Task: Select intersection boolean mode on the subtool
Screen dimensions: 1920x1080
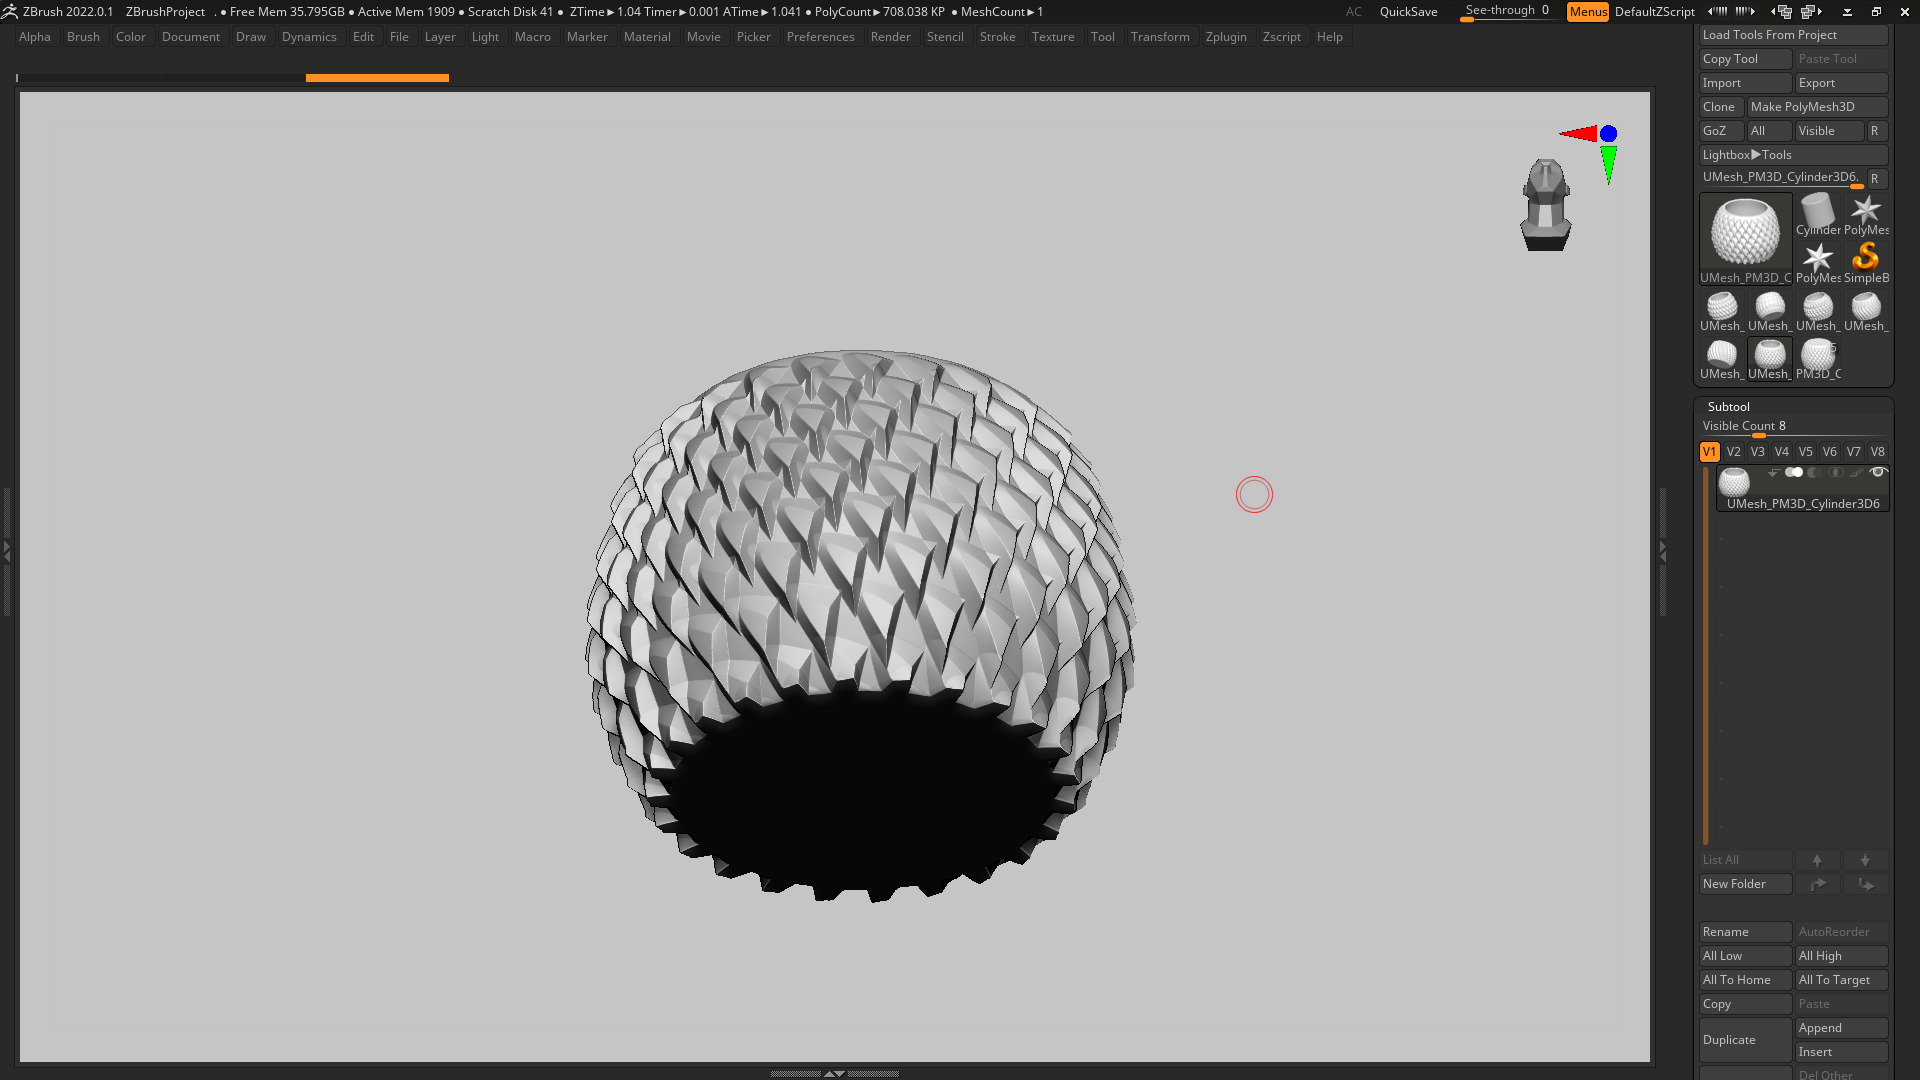Action: click(1835, 472)
